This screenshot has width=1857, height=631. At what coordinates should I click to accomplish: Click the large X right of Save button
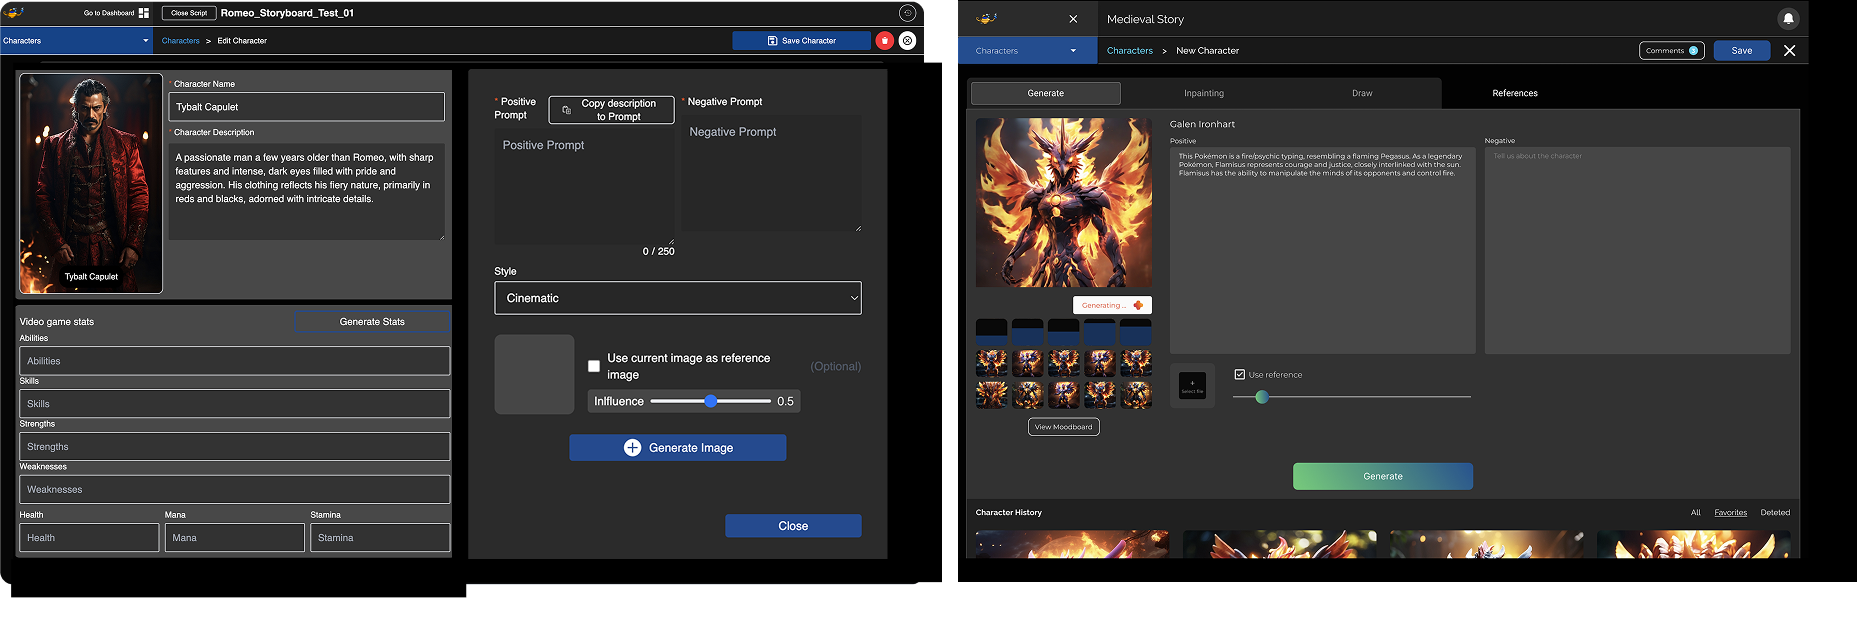pyautogui.click(x=1789, y=50)
